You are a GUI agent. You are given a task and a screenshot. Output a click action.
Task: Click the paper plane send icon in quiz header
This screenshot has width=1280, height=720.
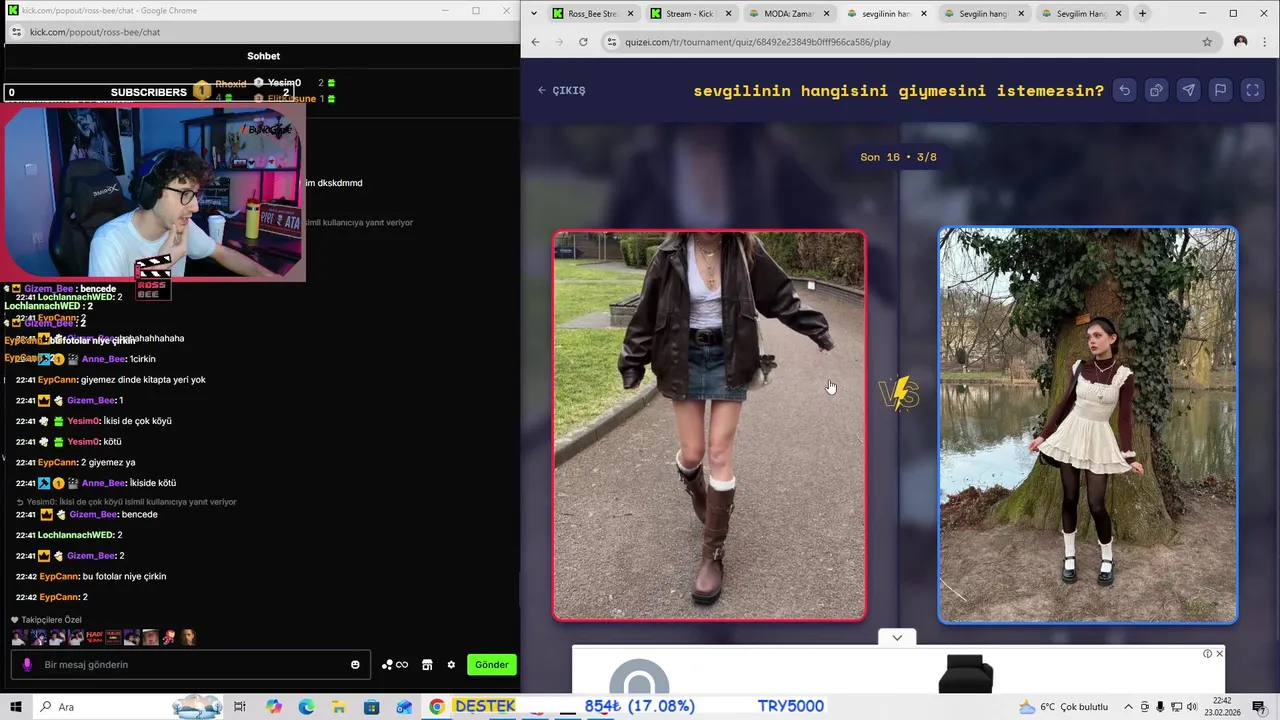pos(1188,90)
